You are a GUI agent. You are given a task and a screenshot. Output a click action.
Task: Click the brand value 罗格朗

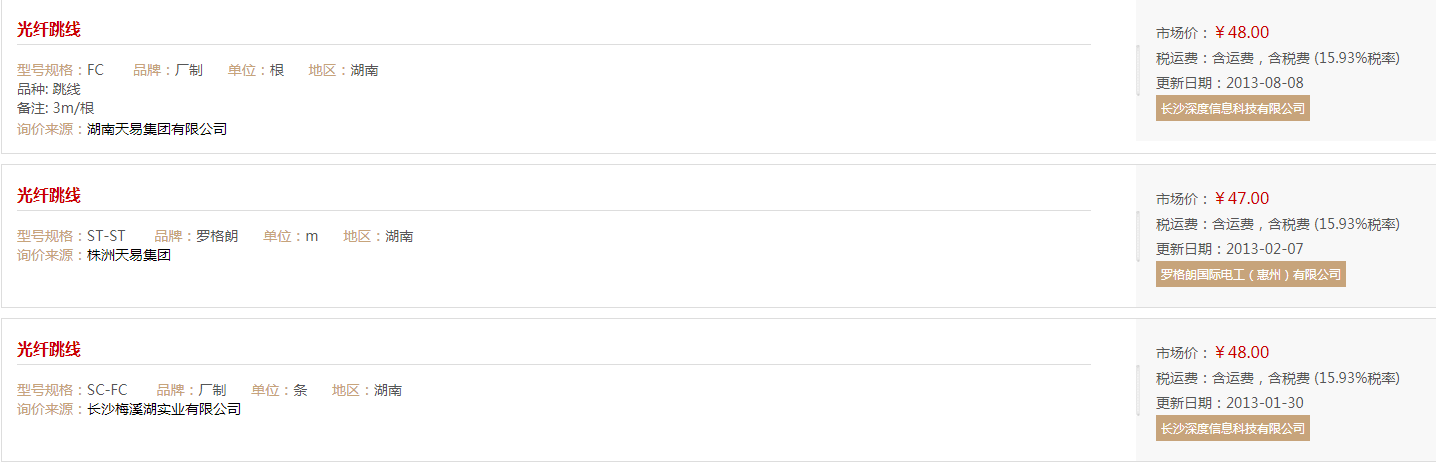tap(217, 236)
